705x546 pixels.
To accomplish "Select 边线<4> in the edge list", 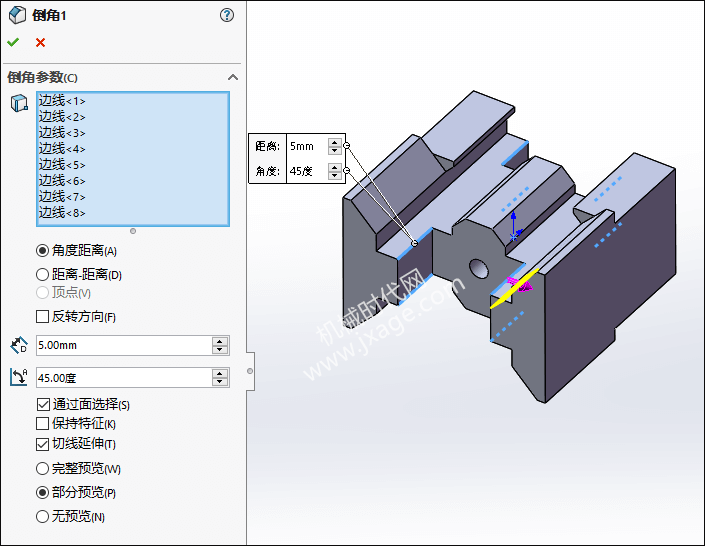I will coord(62,148).
